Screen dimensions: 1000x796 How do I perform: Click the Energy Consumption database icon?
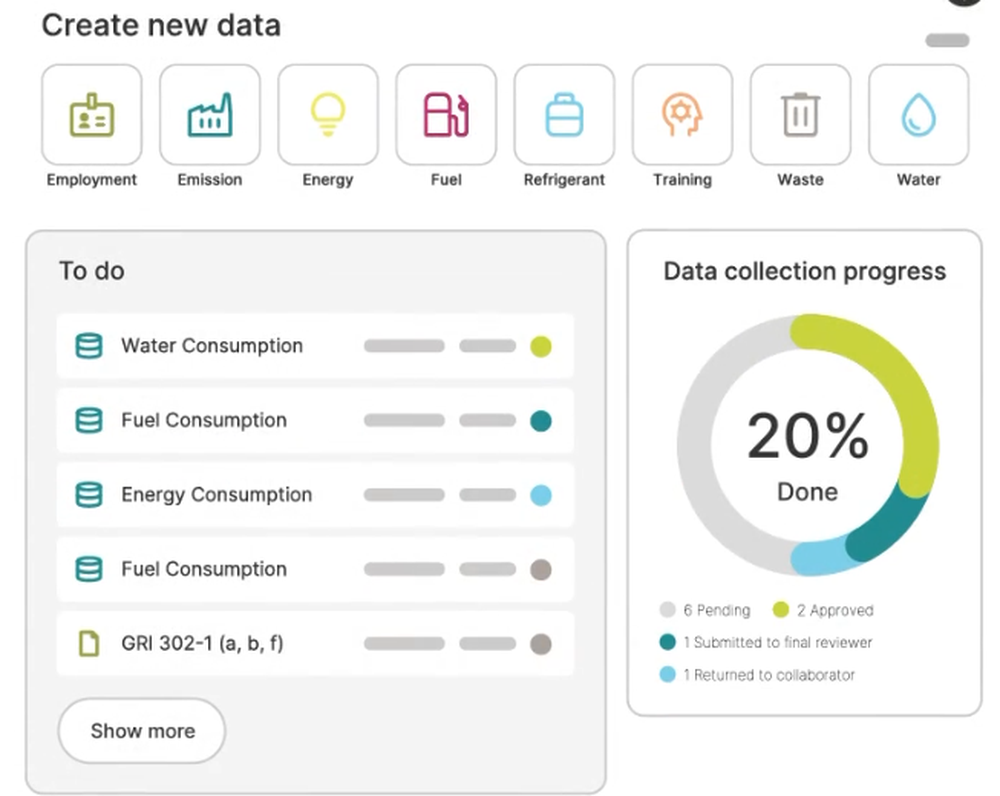tap(89, 495)
